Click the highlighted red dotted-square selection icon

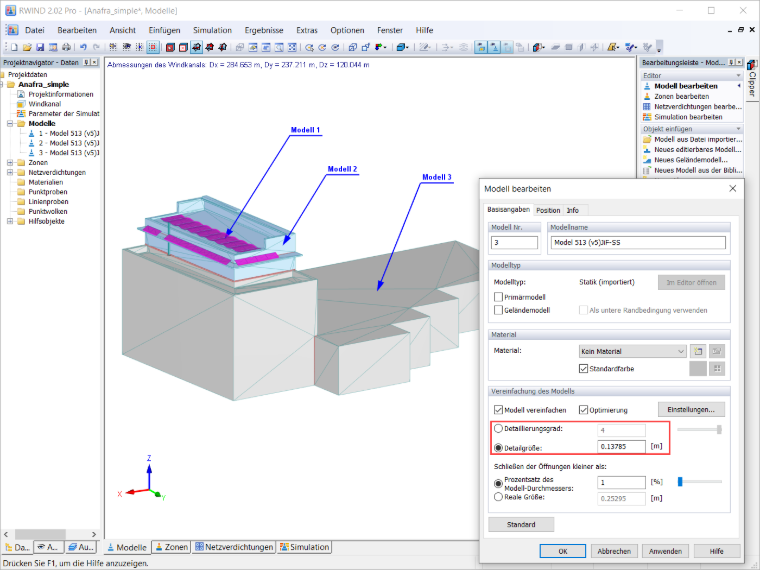pos(153,47)
